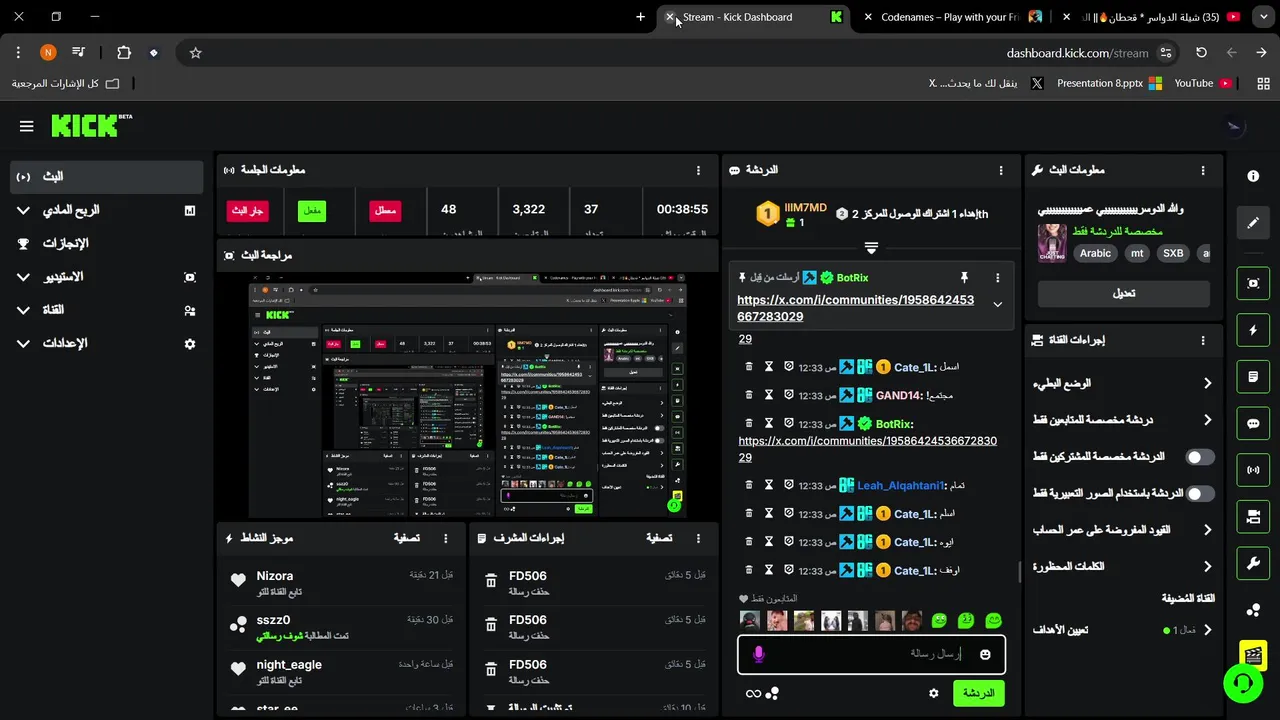Expand the pinned BotRix message chevron

(x=997, y=304)
